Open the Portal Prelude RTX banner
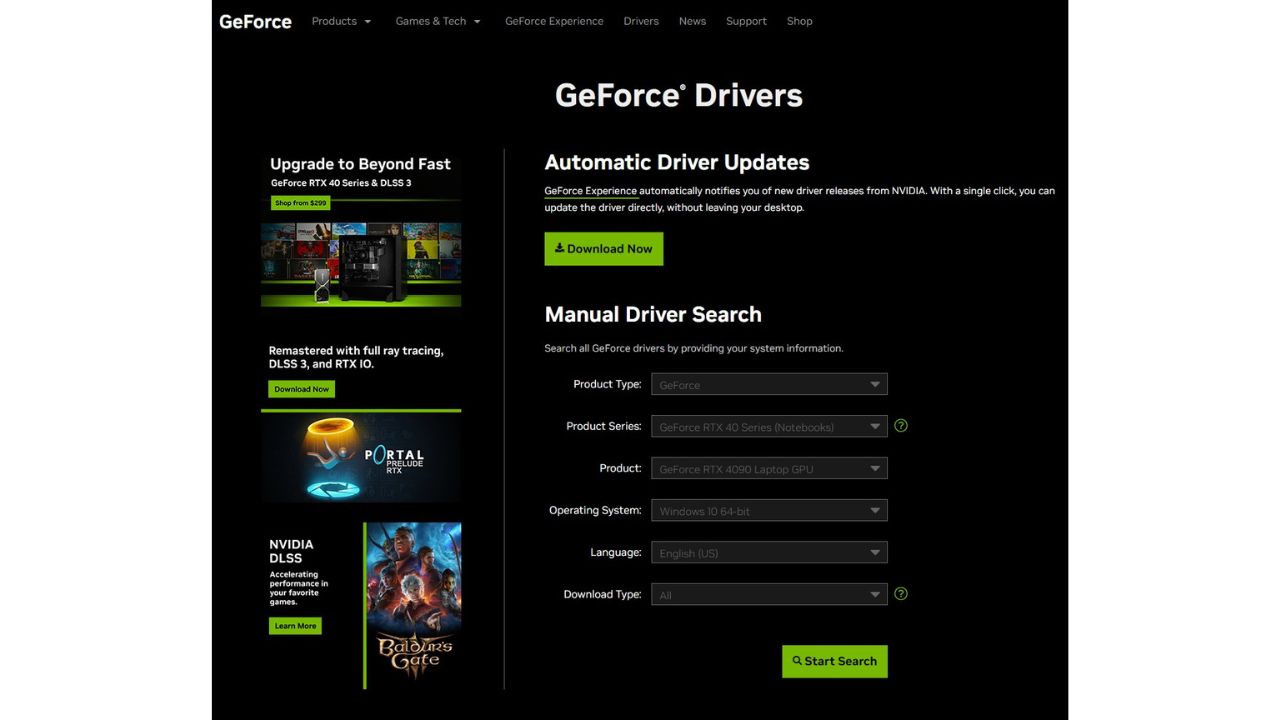Image resolution: width=1280 pixels, height=720 pixels. pyautogui.click(x=361, y=457)
